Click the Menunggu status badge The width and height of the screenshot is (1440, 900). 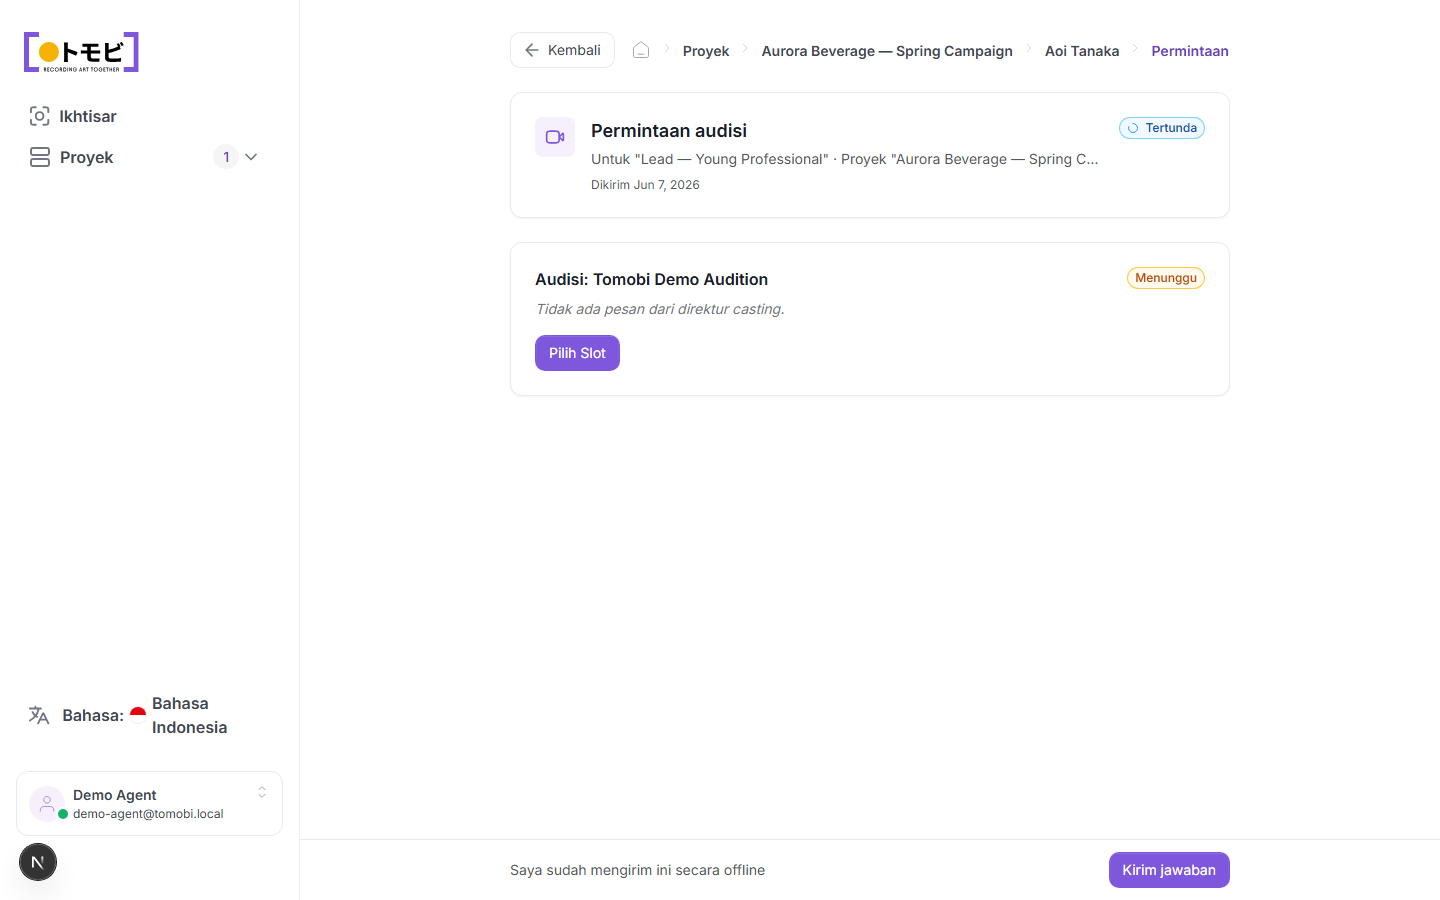pyautogui.click(x=1166, y=278)
